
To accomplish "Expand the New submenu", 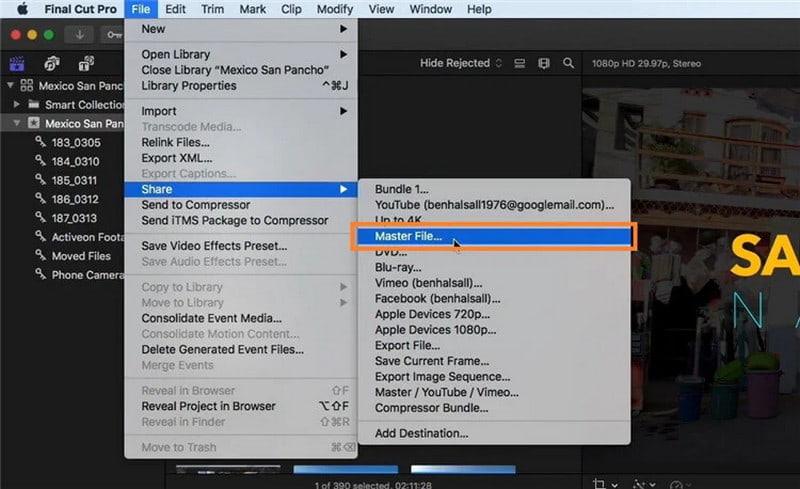I will pyautogui.click(x=241, y=29).
